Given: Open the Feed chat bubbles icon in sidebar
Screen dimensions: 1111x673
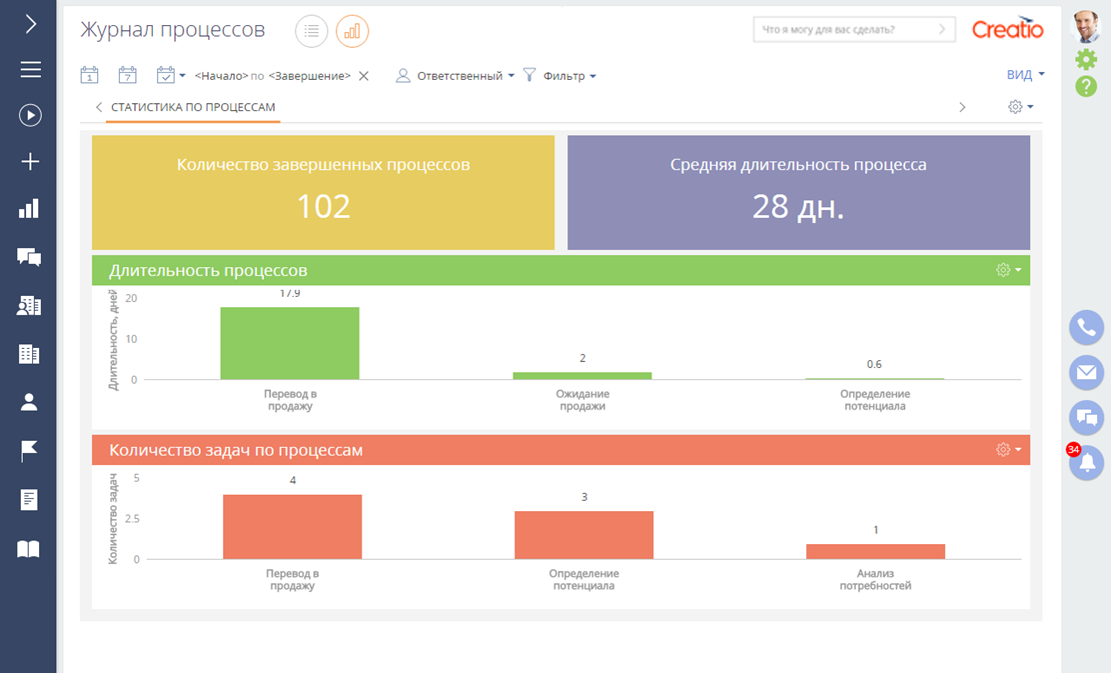Looking at the screenshot, I should pyautogui.click(x=30, y=257).
